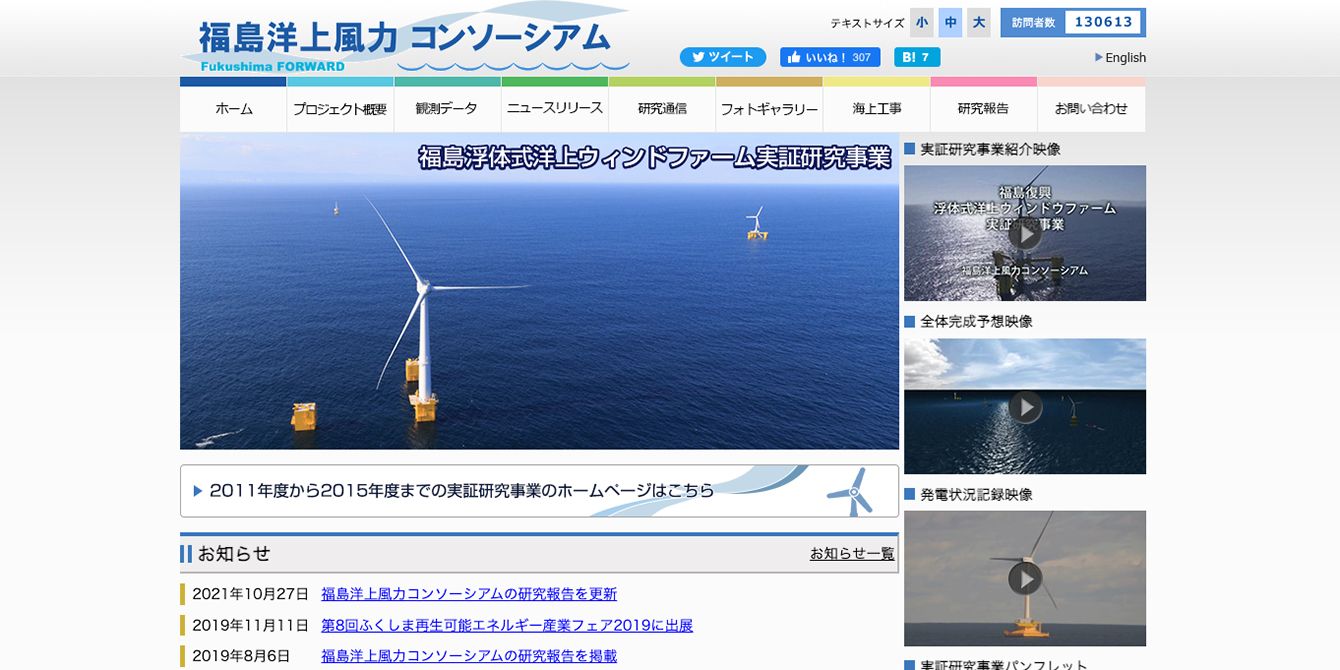Screen dimensions: 1340x670
Task: Open the お問い合わせ contact page
Action: (x=1091, y=109)
